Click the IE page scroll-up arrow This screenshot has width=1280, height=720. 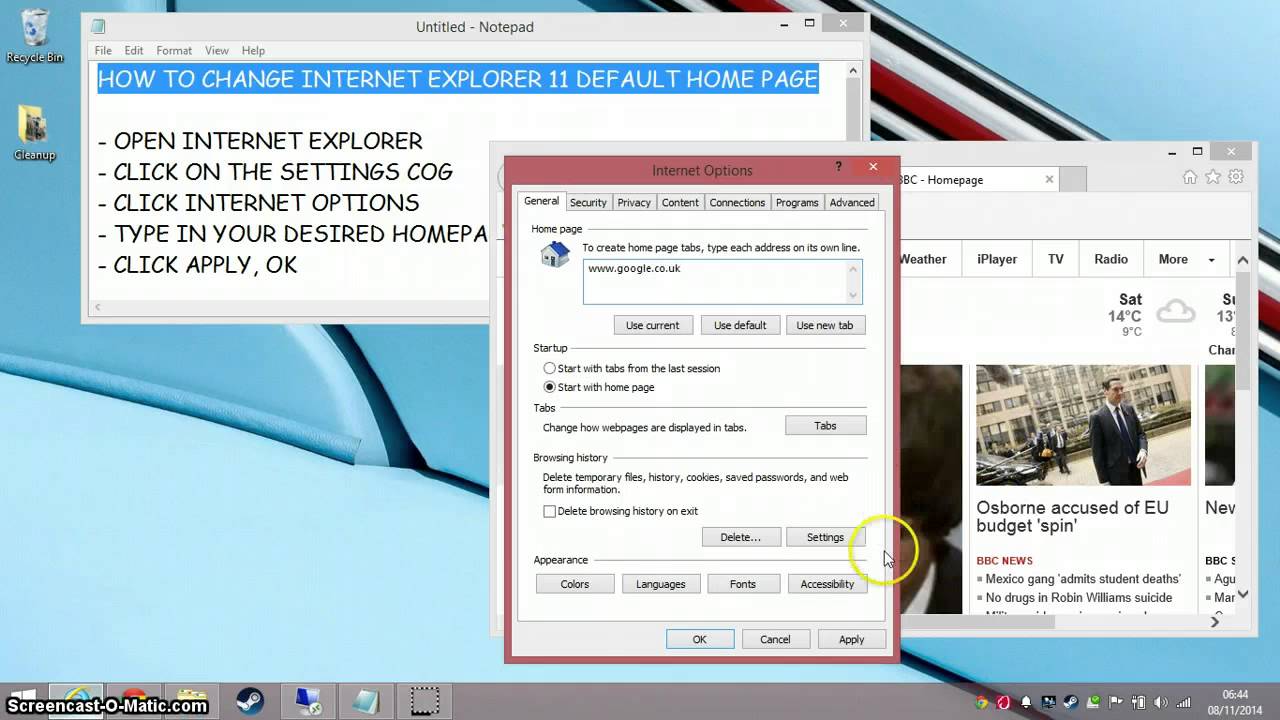(1243, 260)
